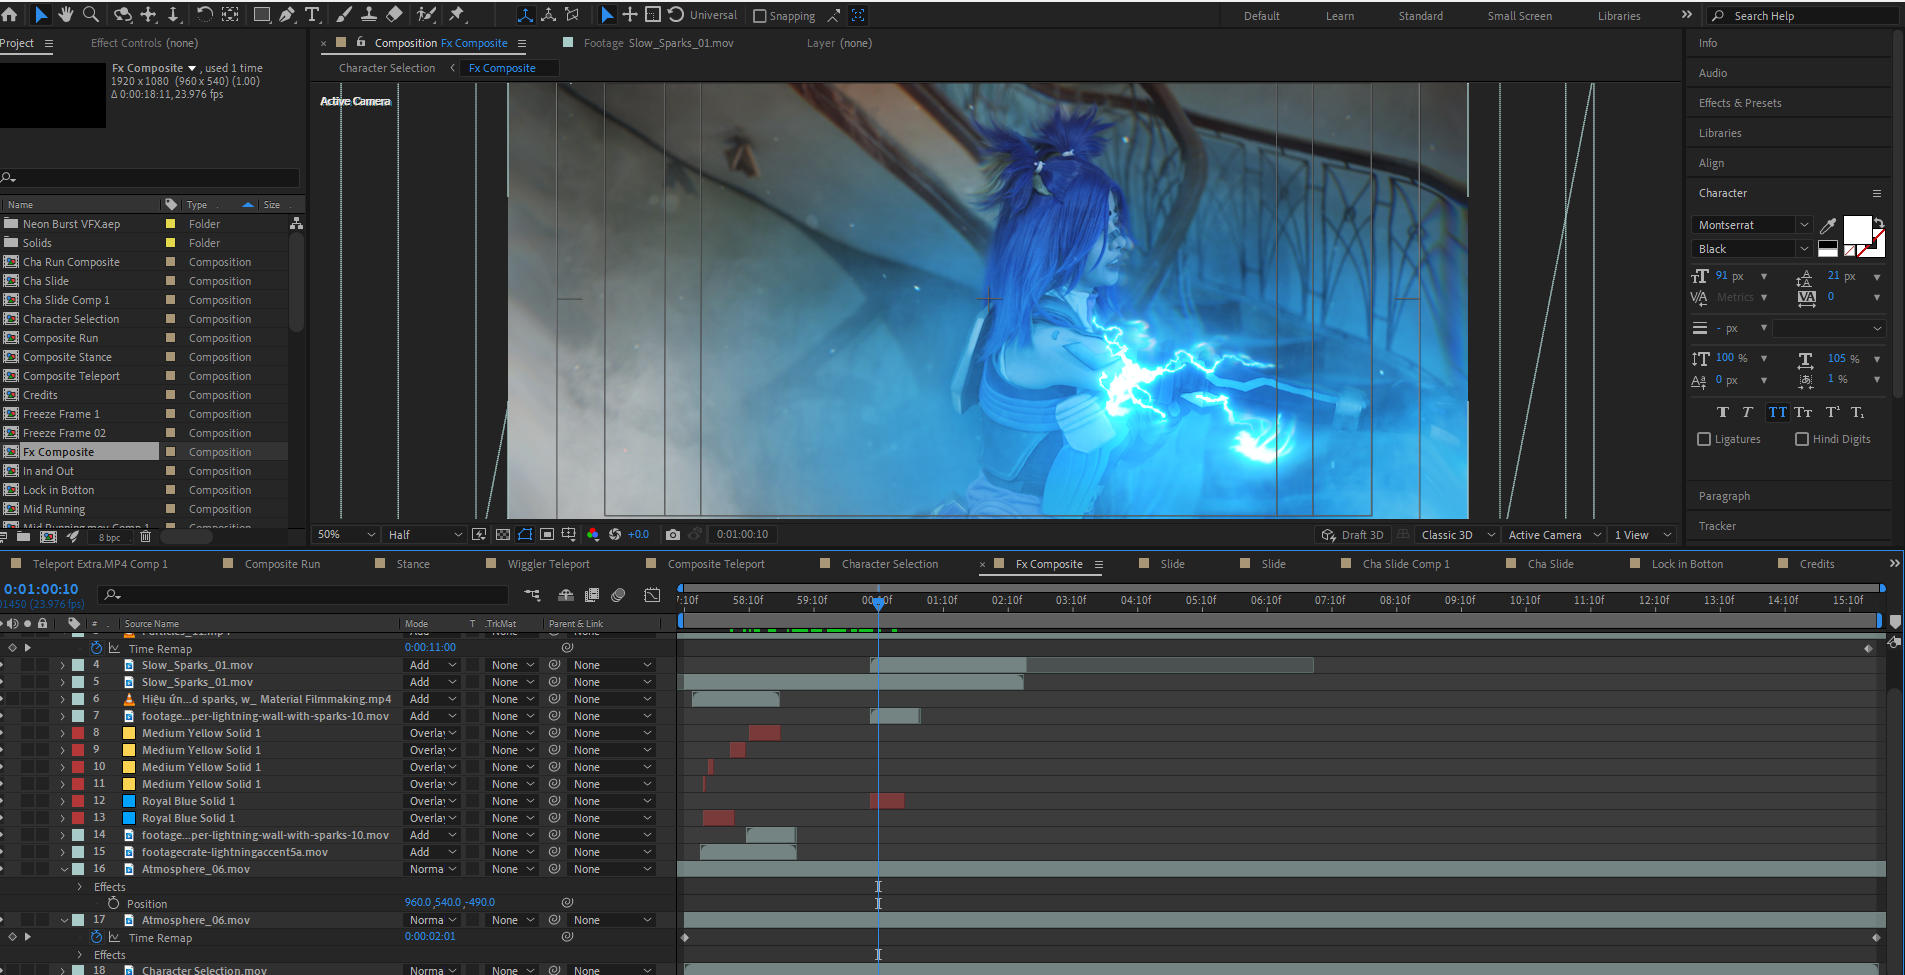Toggle Region of Interest button
Image resolution: width=1905 pixels, height=975 pixels.
(x=547, y=535)
